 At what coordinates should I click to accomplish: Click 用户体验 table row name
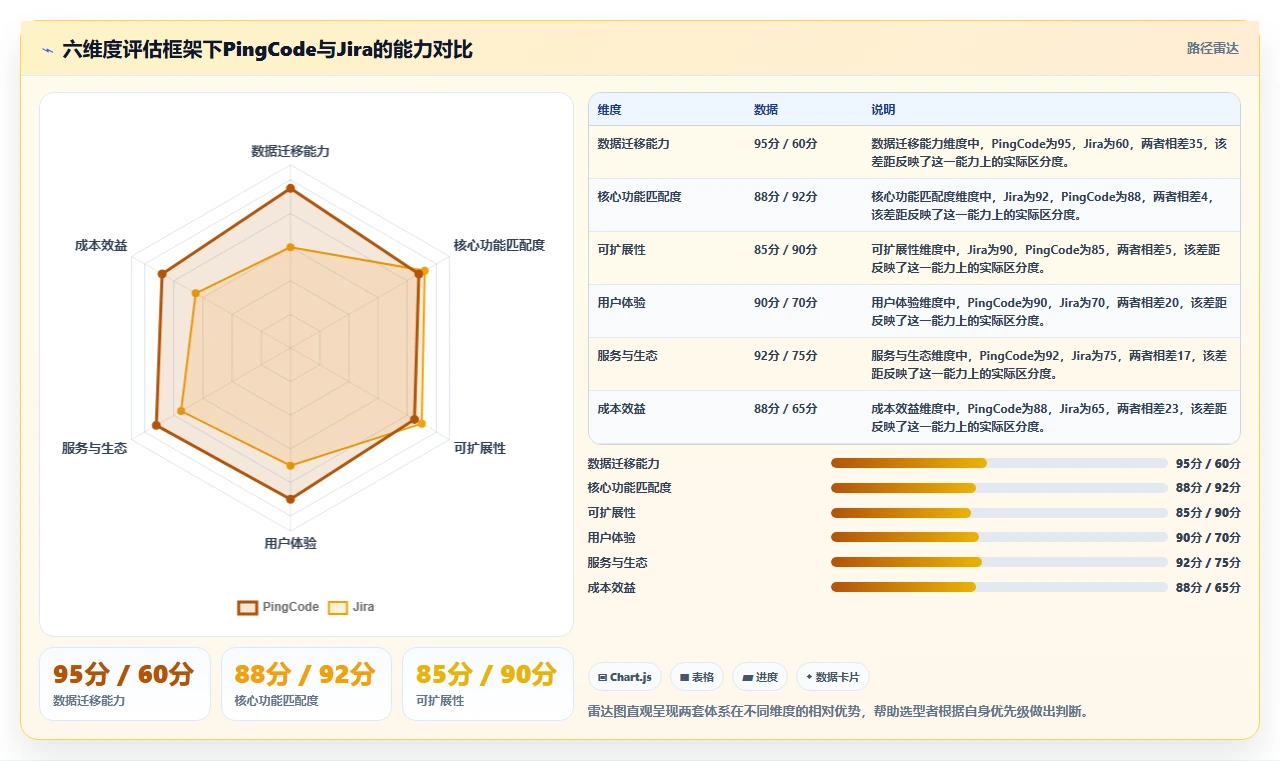coord(621,302)
